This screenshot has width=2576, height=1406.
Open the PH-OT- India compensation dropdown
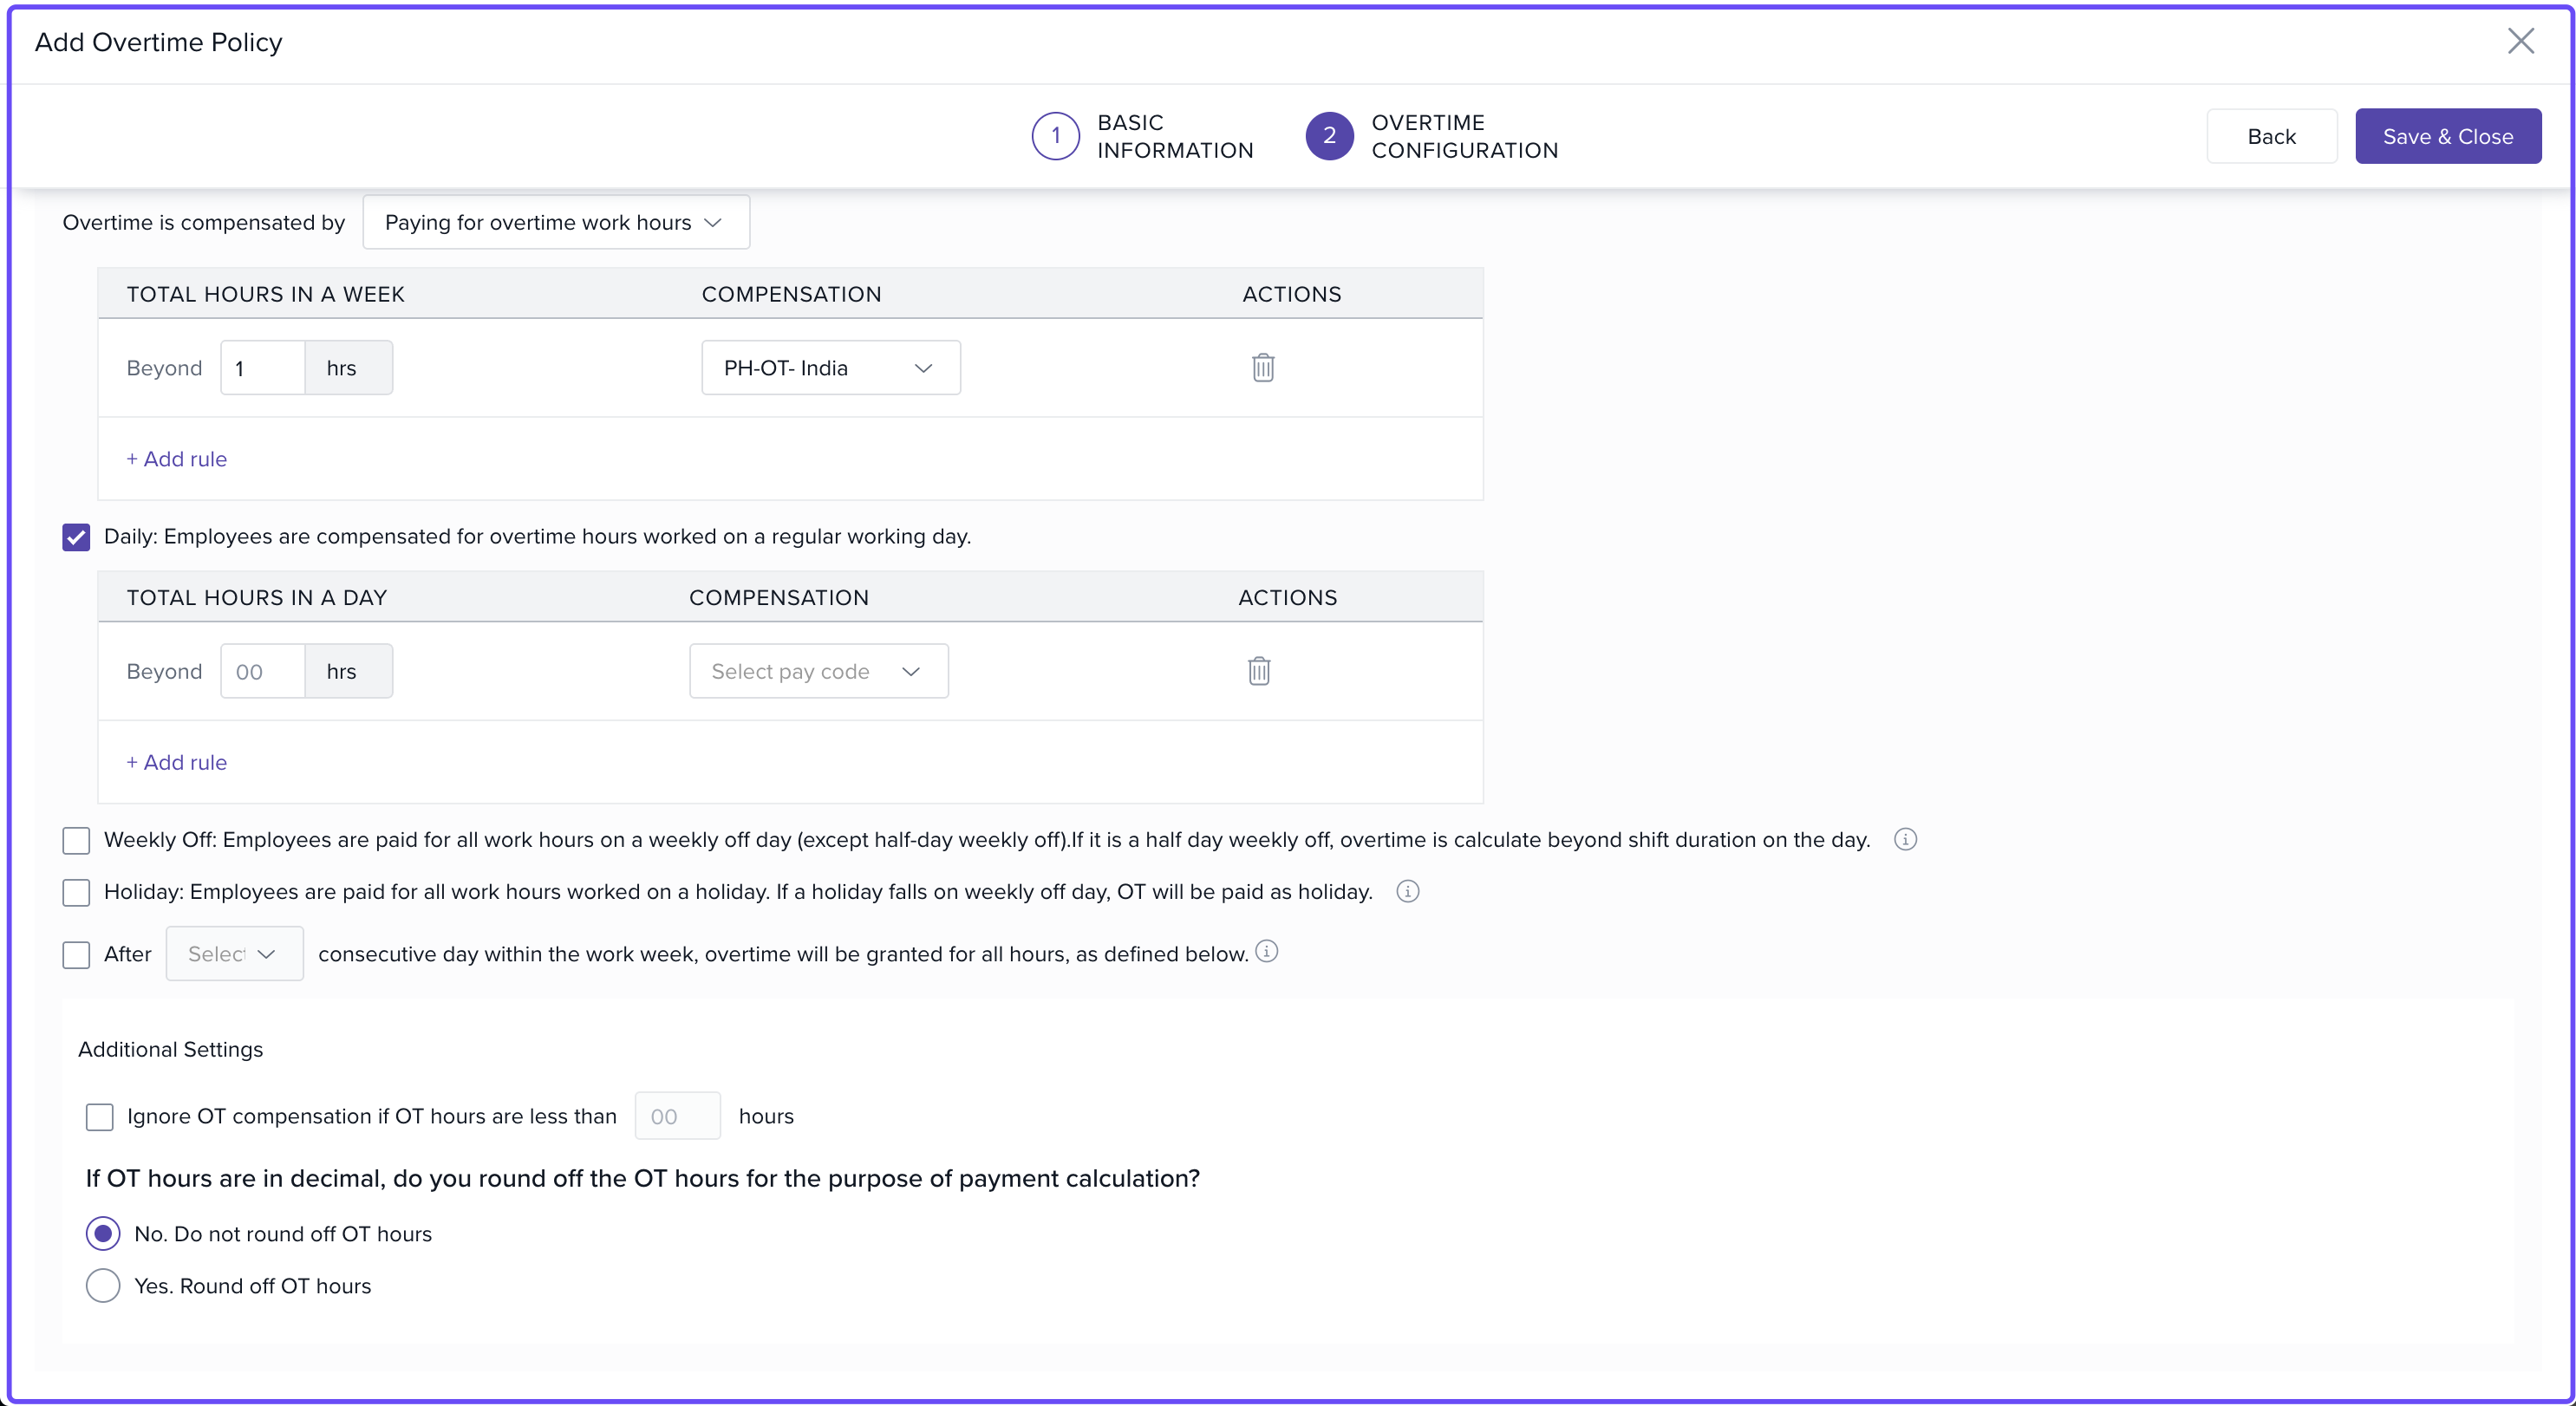click(830, 368)
